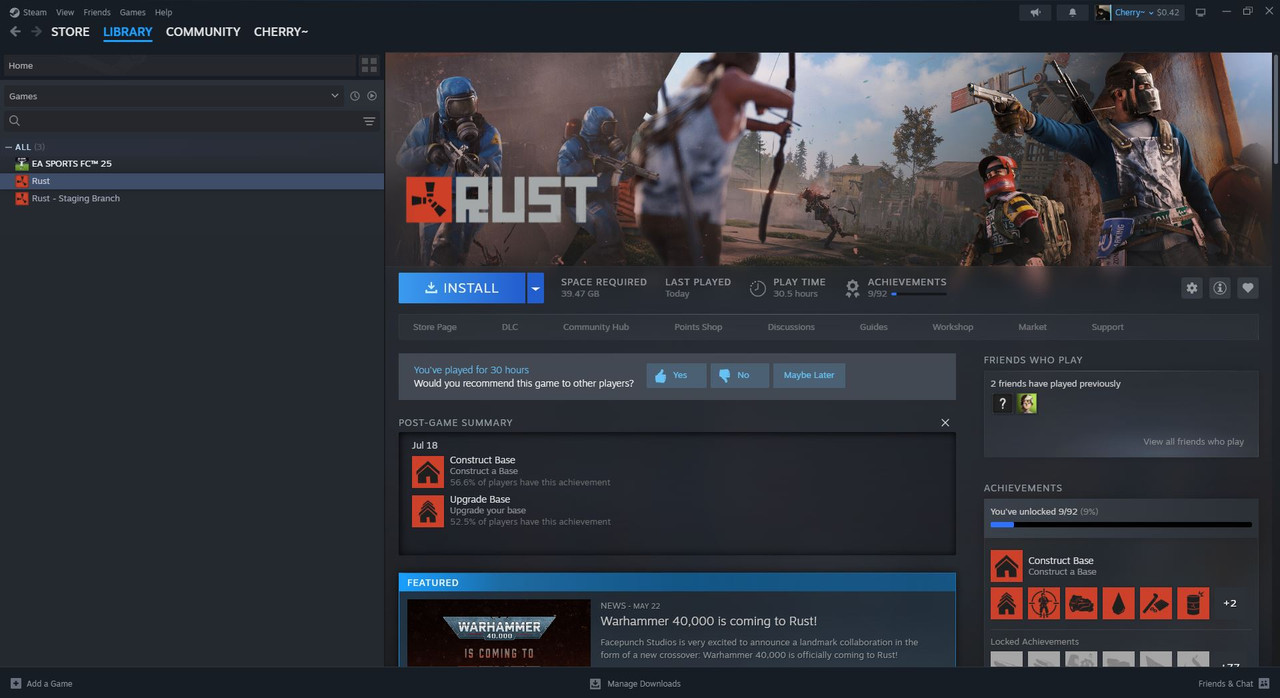1280x698 pixels.
Task: Open Rust Guides link
Action: point(874,327)
